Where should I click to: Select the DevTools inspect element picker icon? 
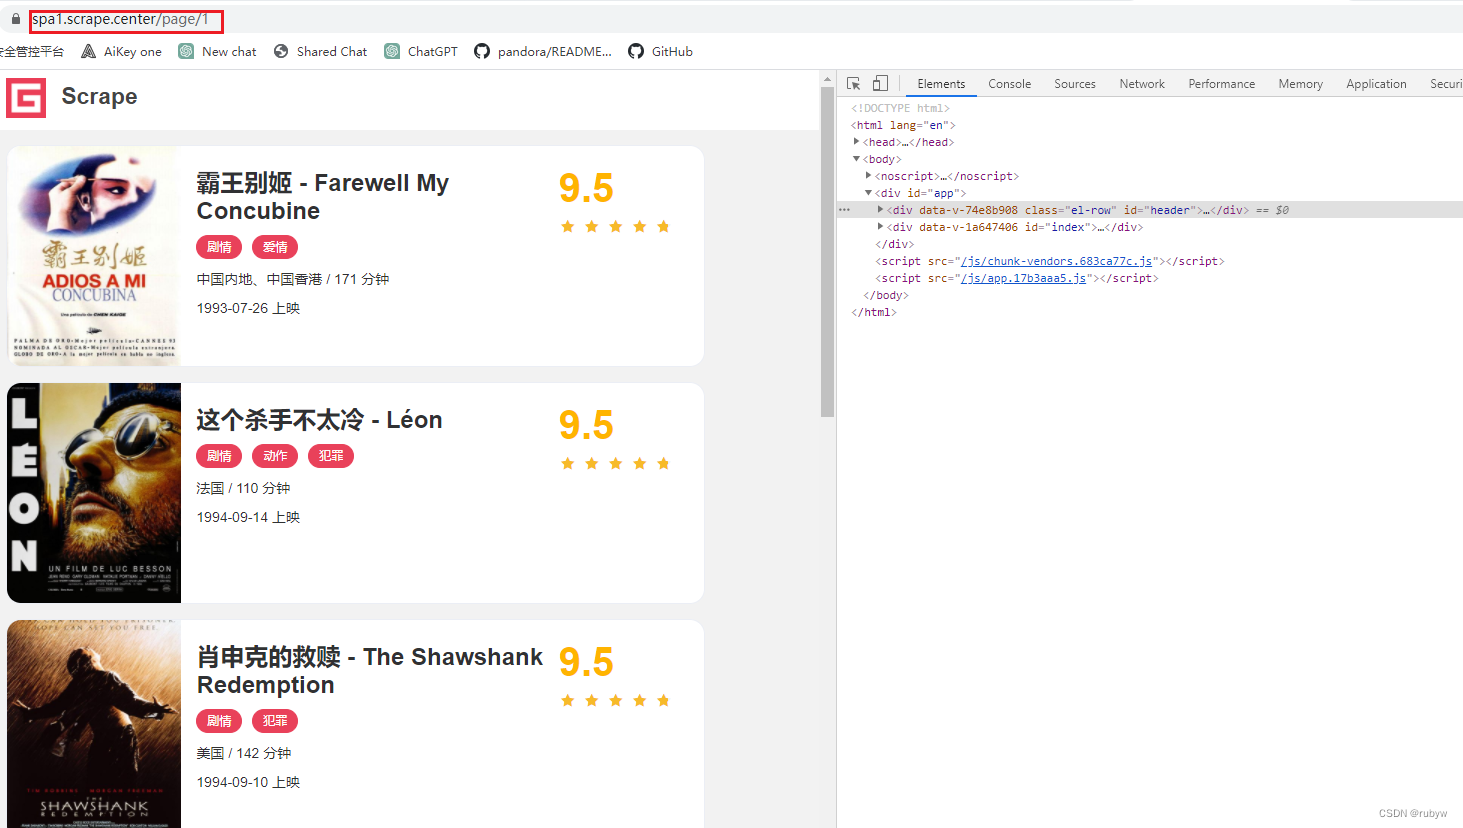click(853, 84)
